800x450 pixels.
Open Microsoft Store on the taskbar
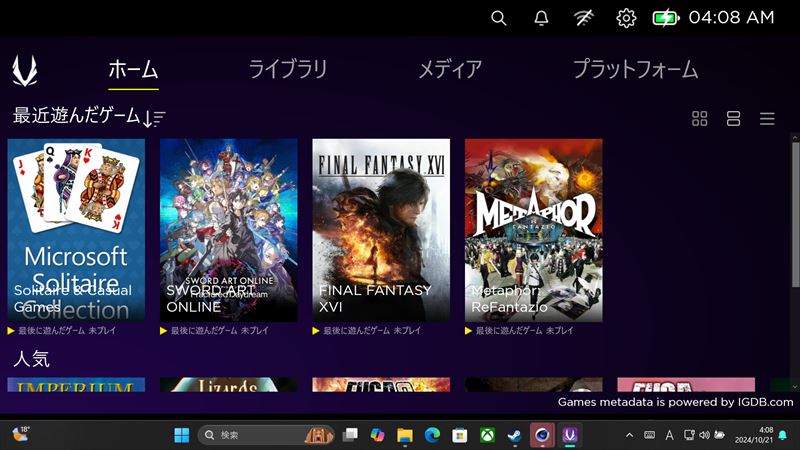point(460,435)
